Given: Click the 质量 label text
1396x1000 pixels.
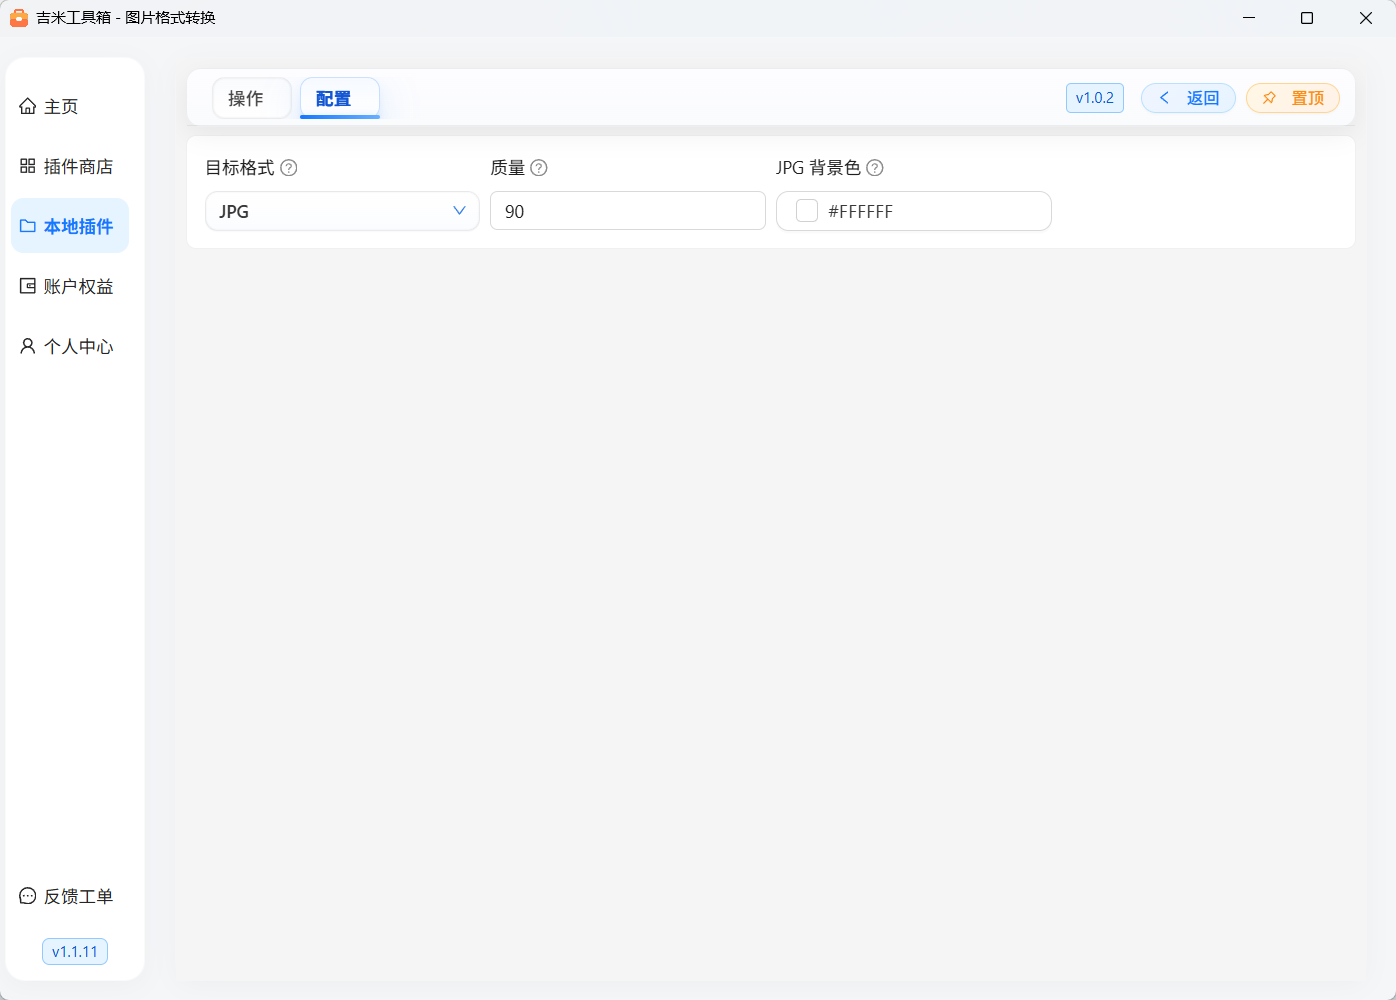Looking at the screenshot, I should coord(508,168).
